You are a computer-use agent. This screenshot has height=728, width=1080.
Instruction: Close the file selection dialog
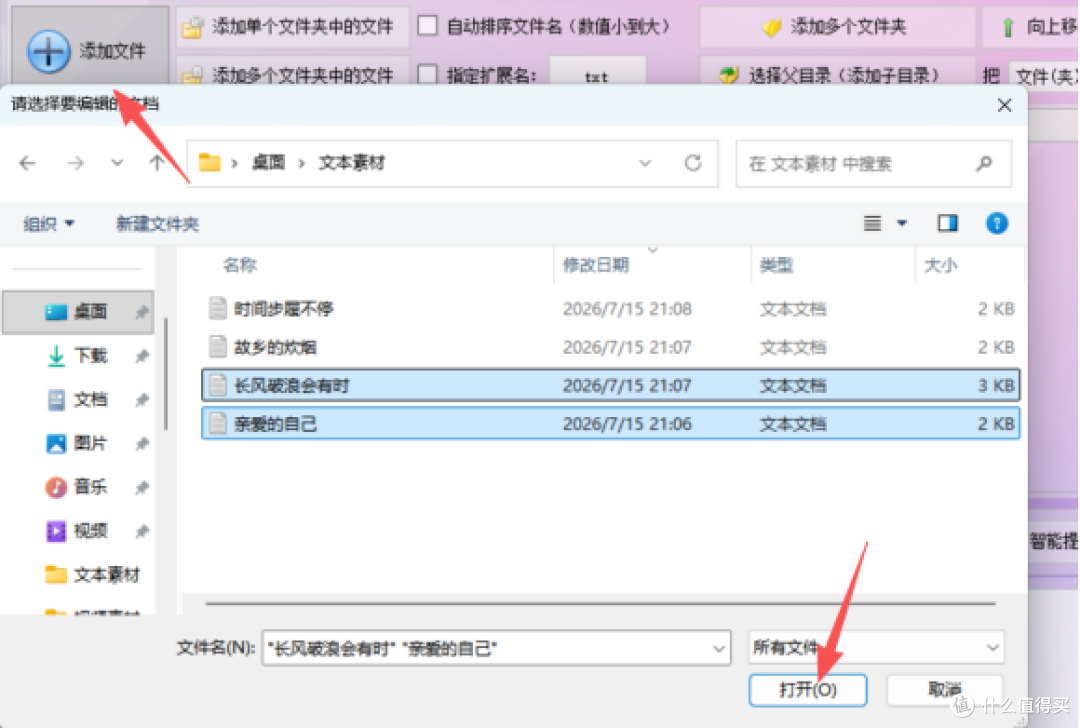1004,105
